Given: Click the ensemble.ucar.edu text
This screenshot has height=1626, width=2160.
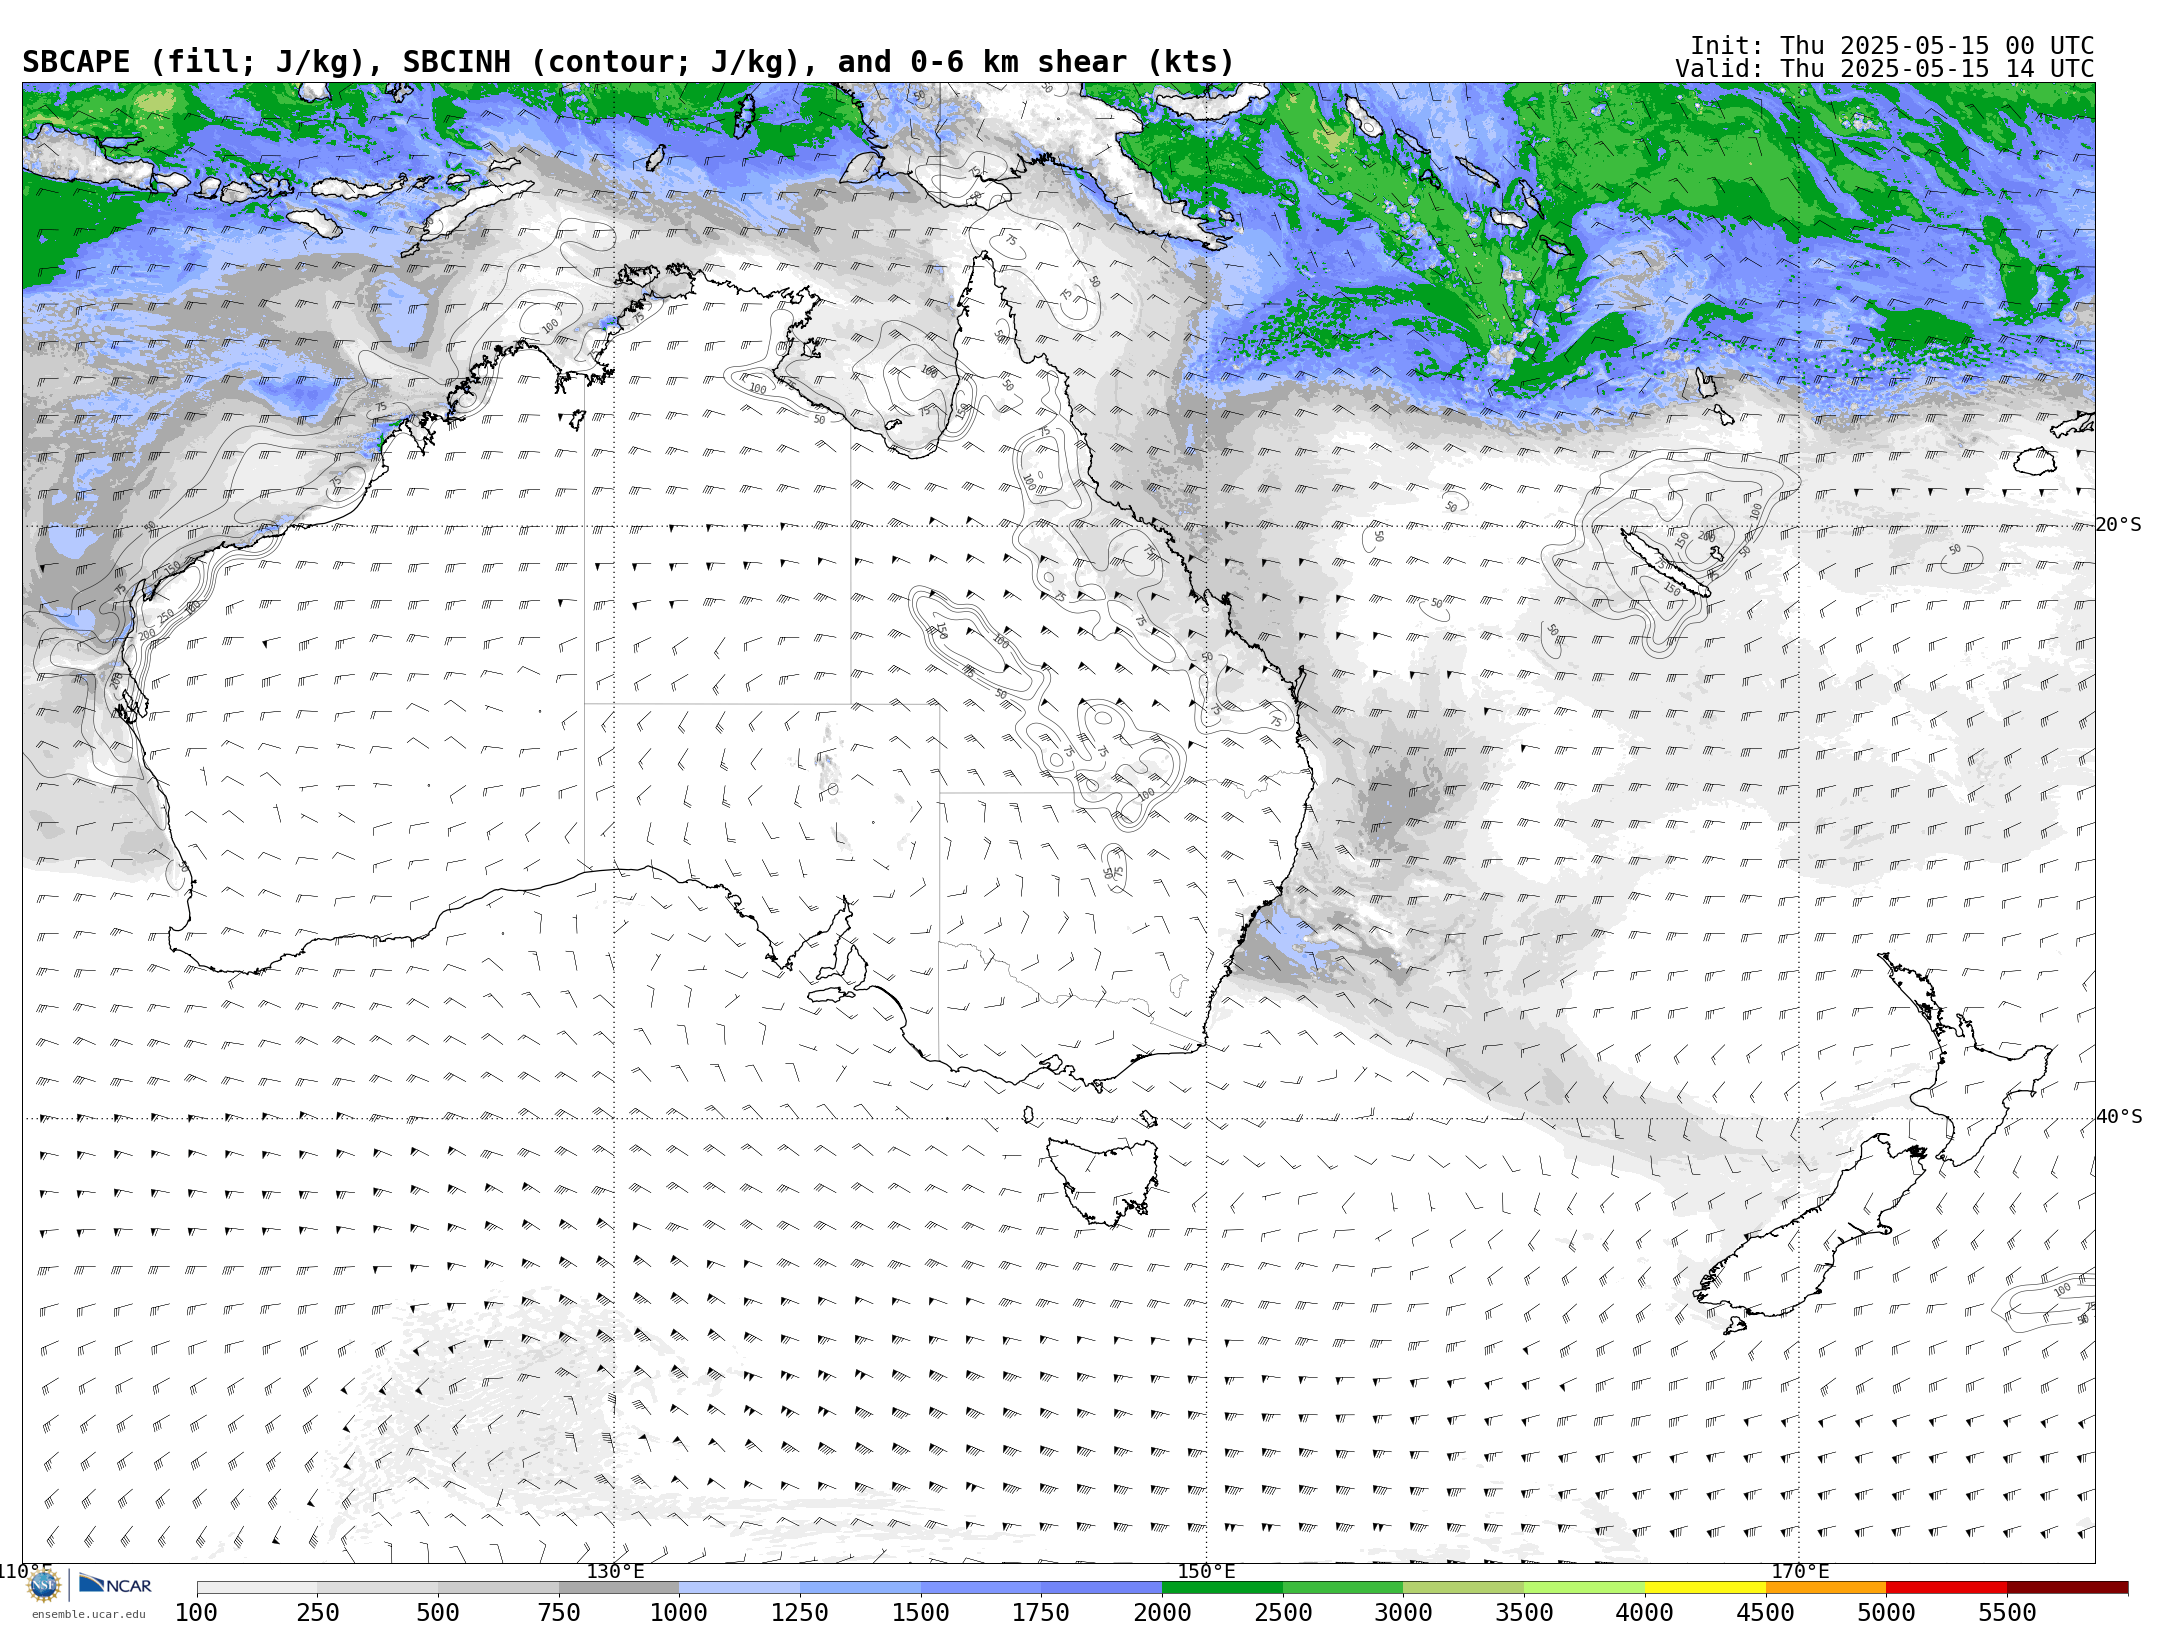Looking at the screenshot, I should click(88, 1614).
